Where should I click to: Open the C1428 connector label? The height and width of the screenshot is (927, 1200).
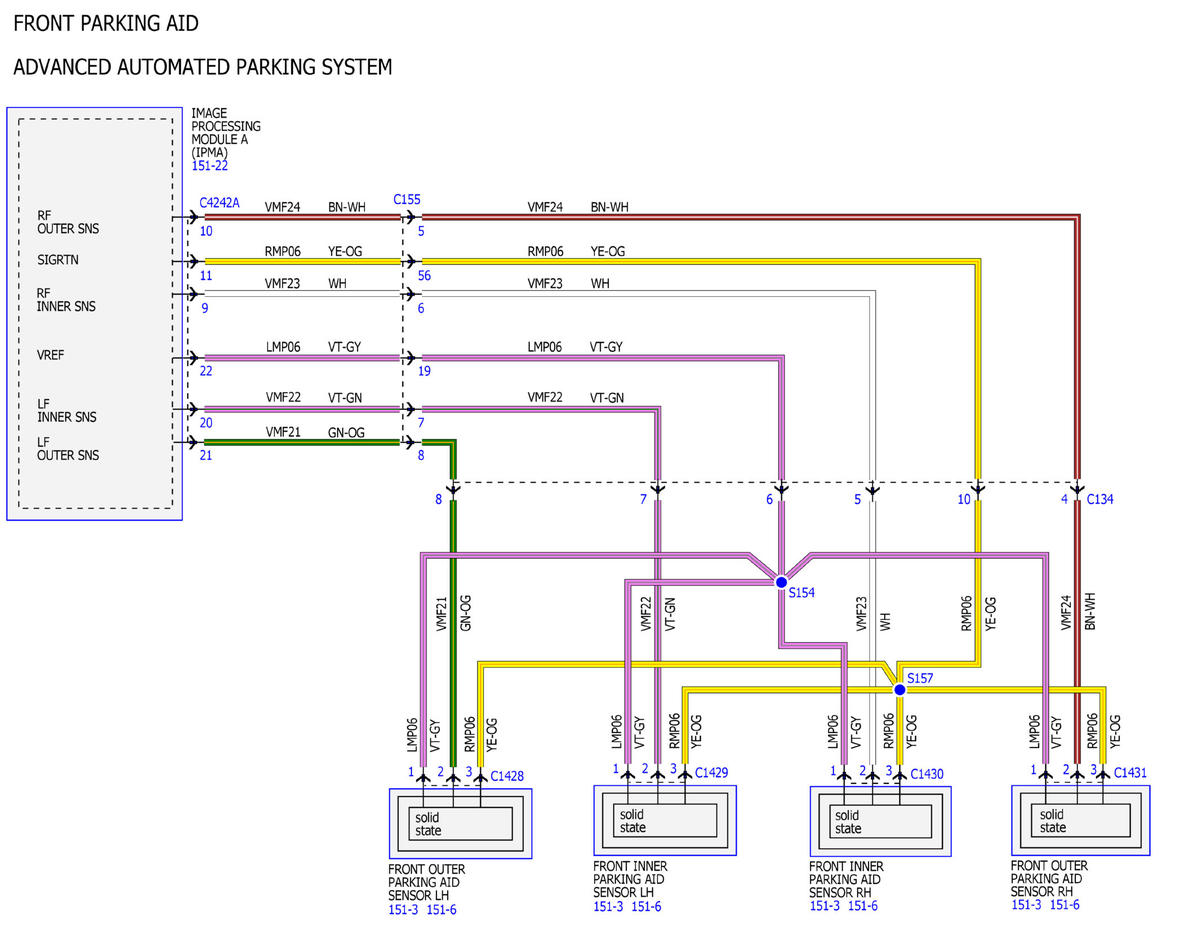point(507,776)
